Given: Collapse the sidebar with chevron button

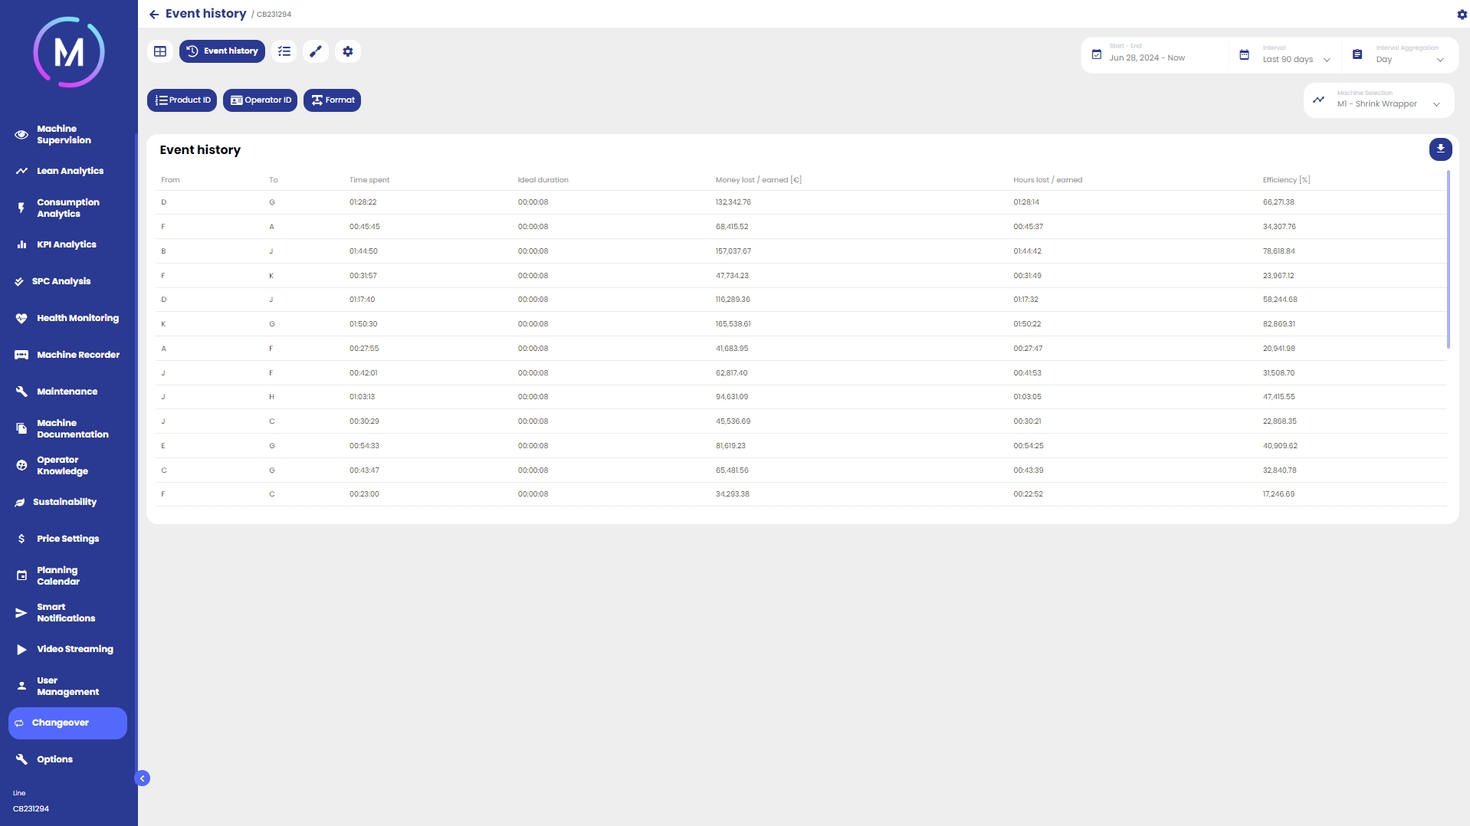Looking at the screenshot, I should pos(142,778).
